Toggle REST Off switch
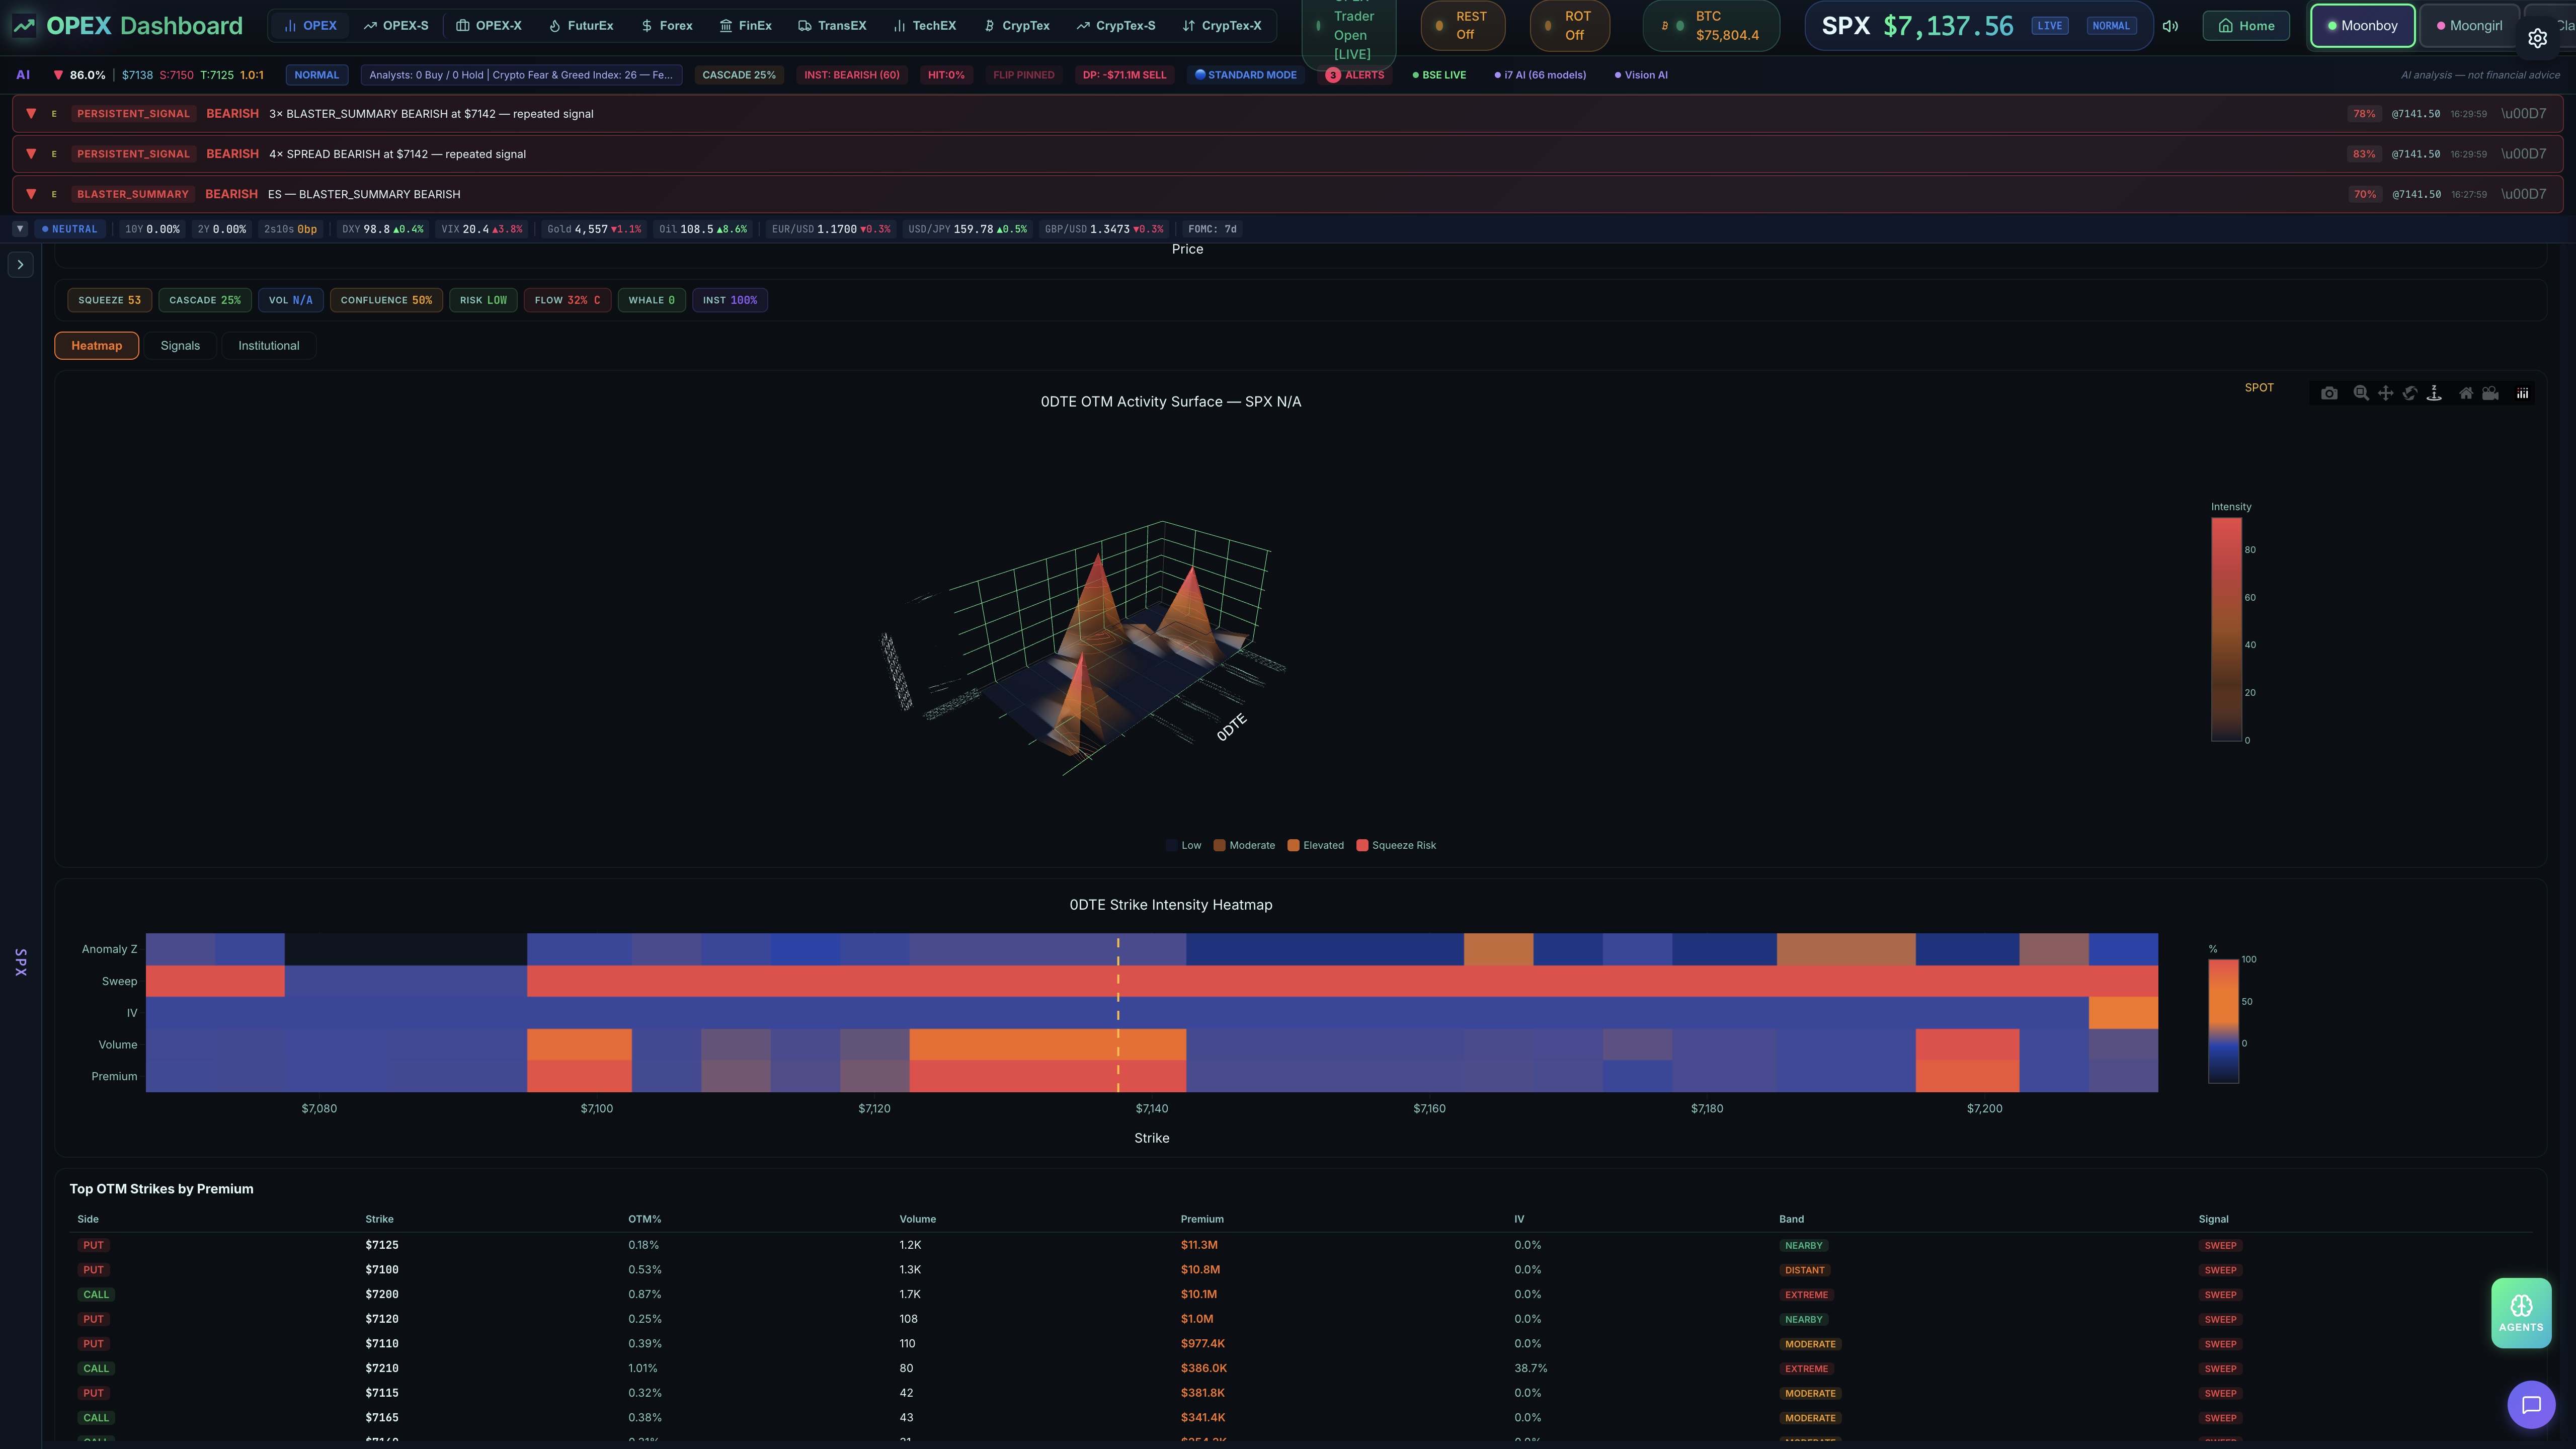The image size is (2576, 1449). point(1463,26)
